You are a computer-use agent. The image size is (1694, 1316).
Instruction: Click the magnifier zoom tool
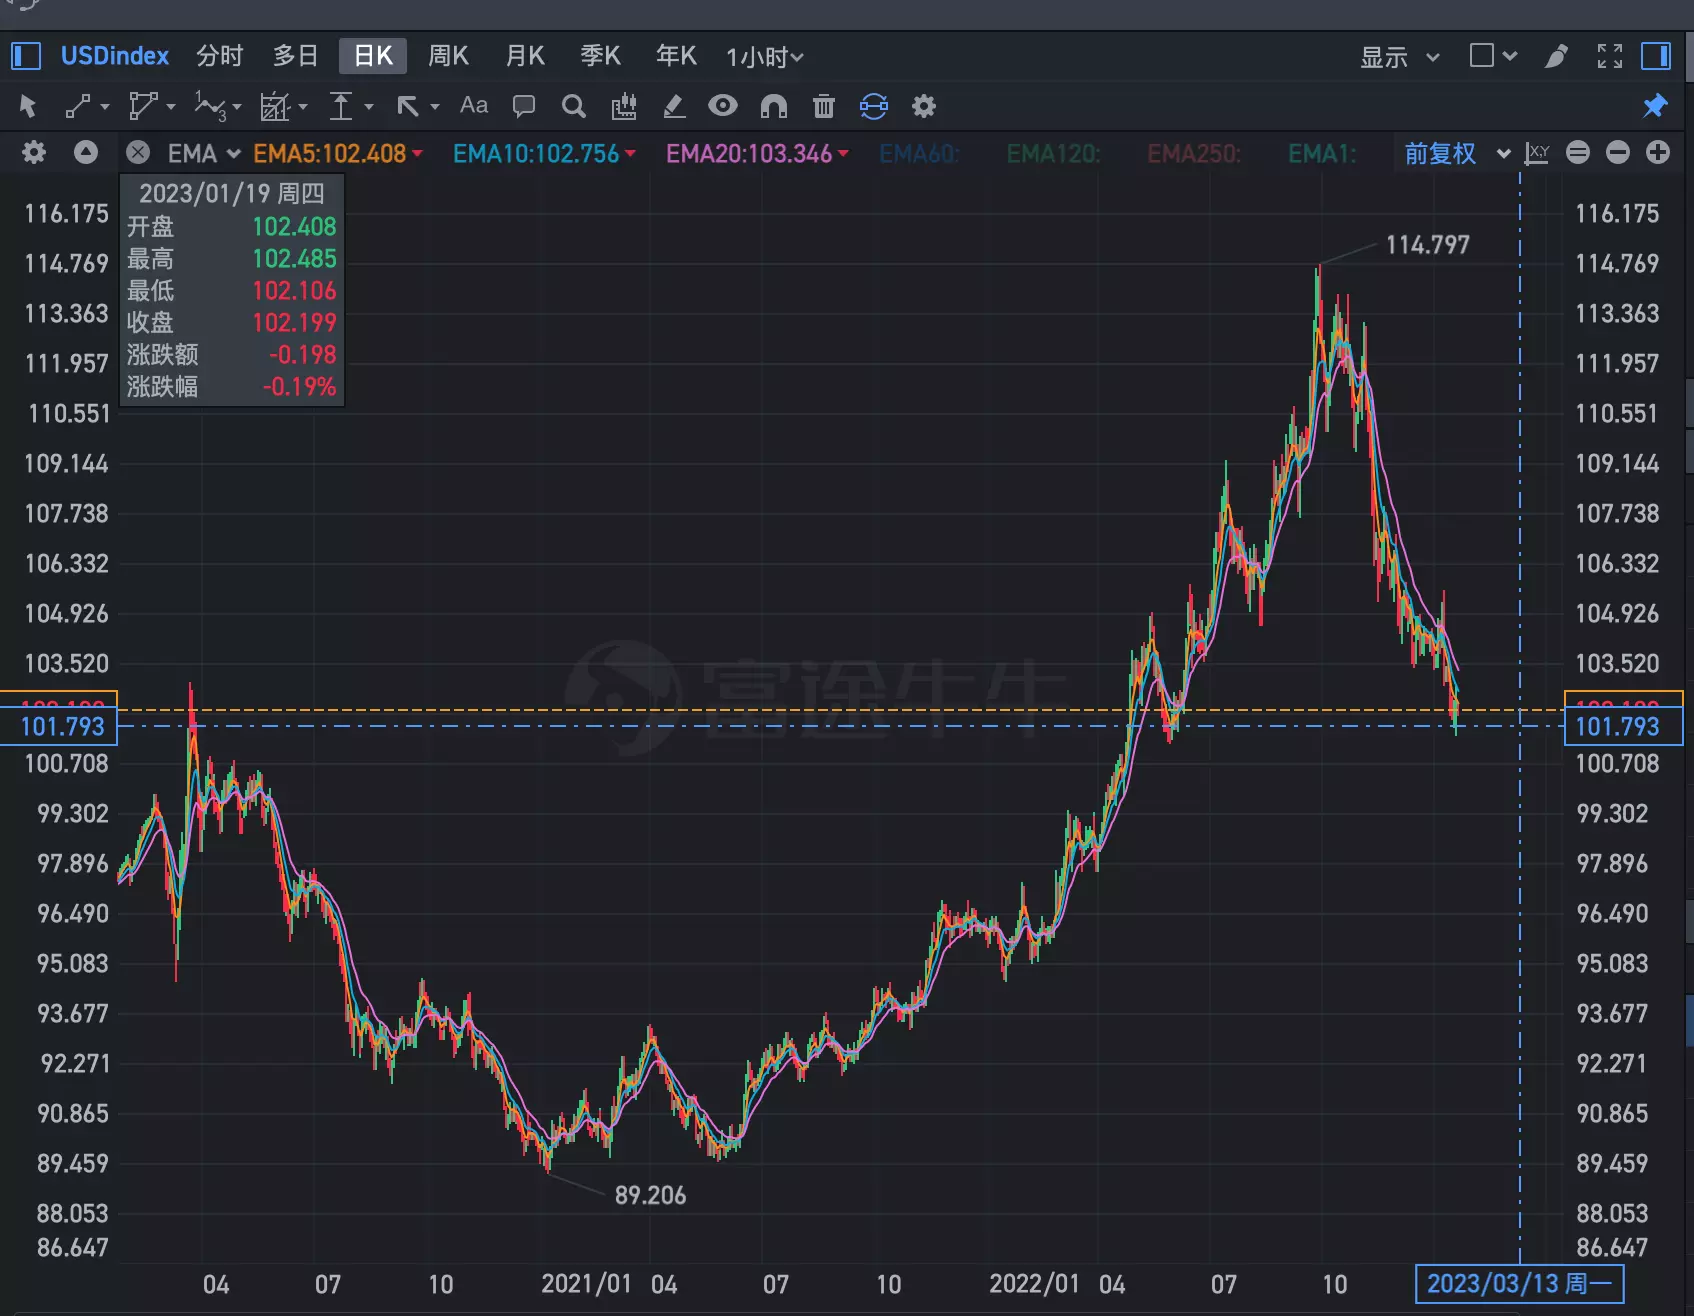pyautogui.click(x=573, y=106)
